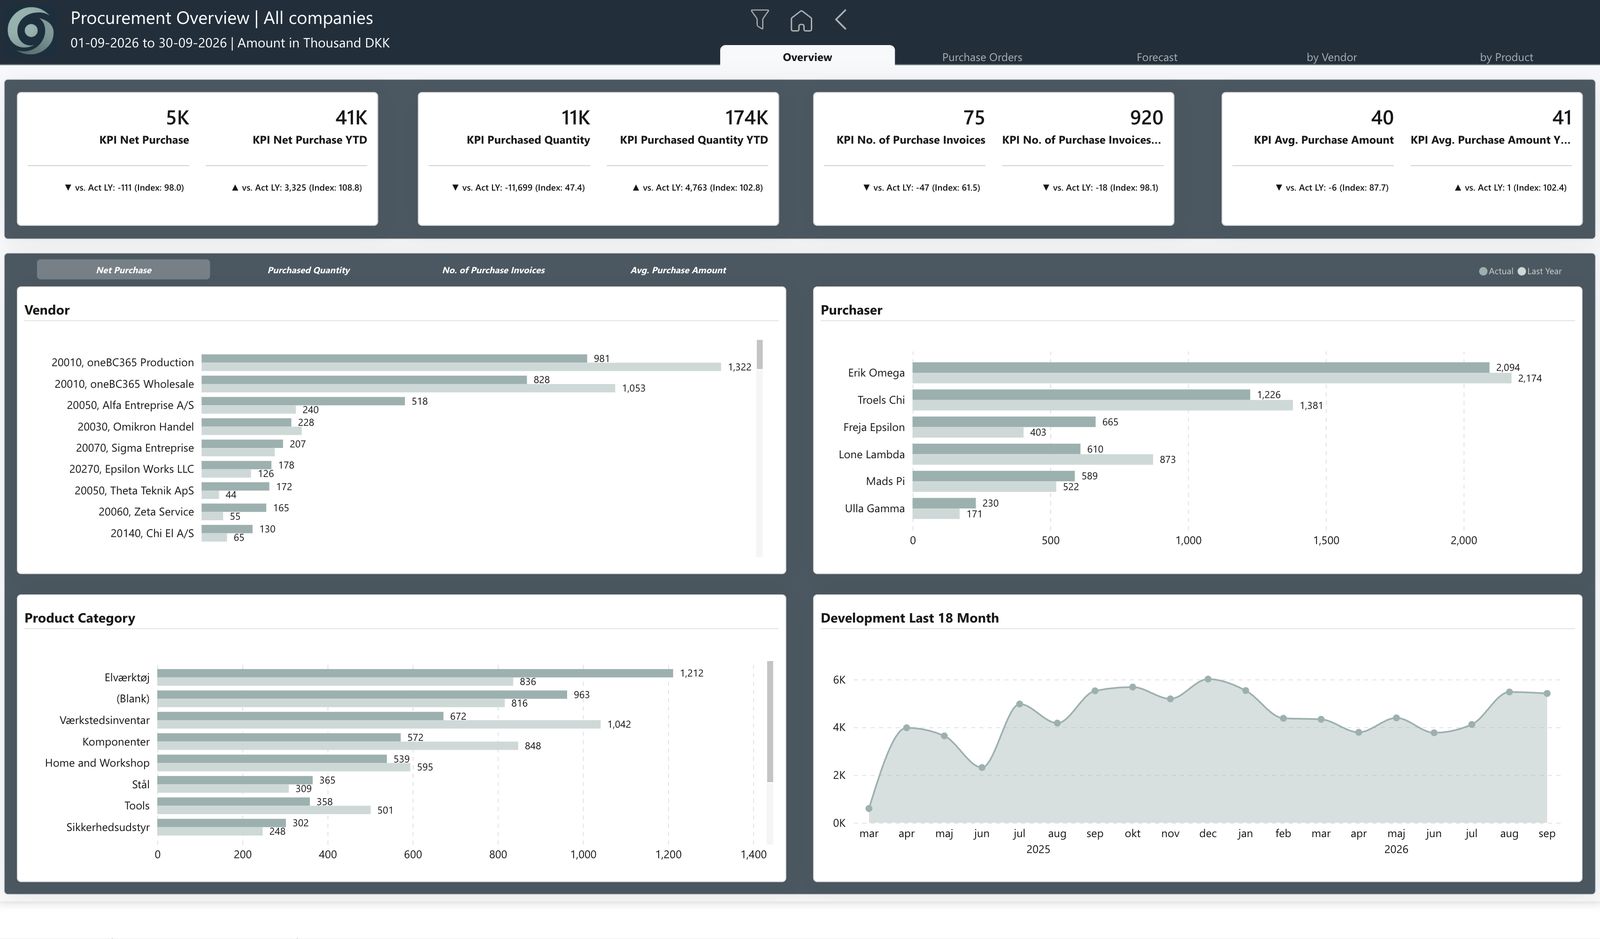Select the Værkstedsinventar product category

pyautogui.click(x=104, y=720)
